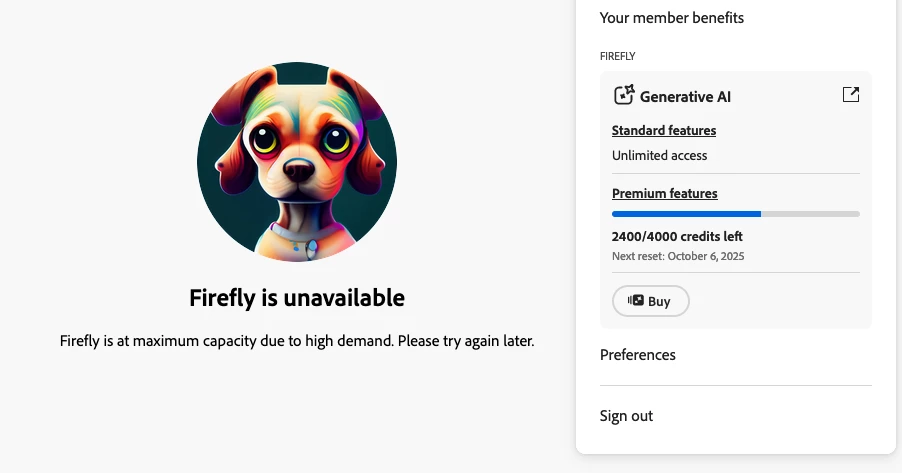Open the Premium features link

[664, 193]
